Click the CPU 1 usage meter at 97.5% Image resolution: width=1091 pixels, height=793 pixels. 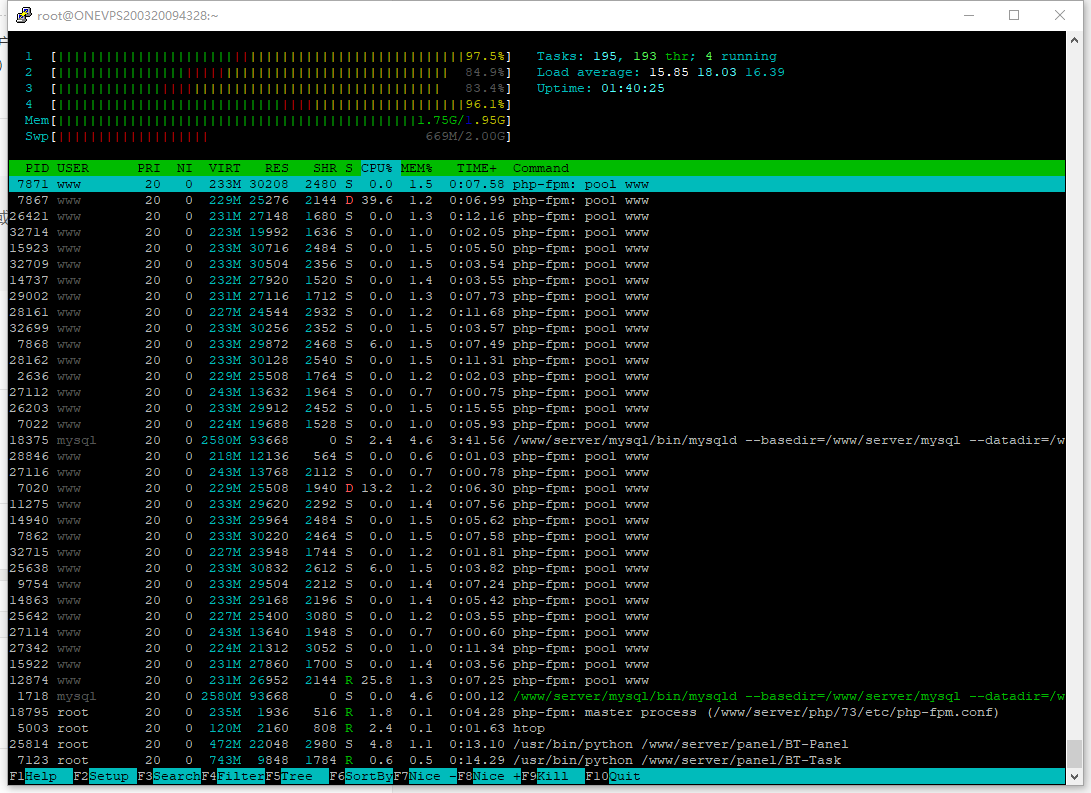coord(268,56)
